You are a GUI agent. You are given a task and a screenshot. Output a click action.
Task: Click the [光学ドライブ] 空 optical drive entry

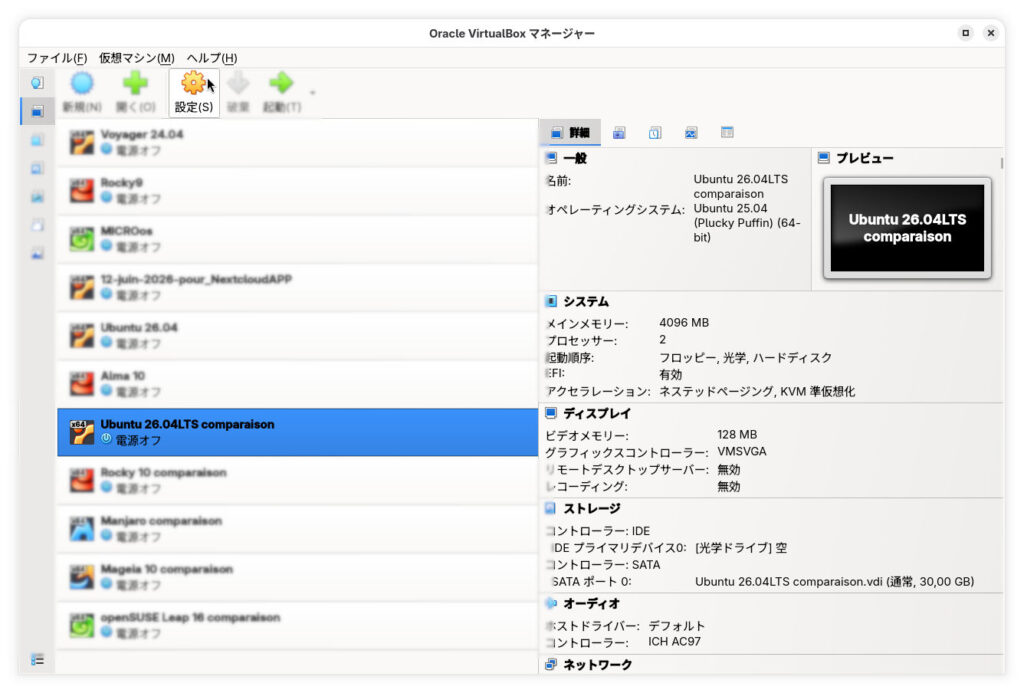coord(741,548)
